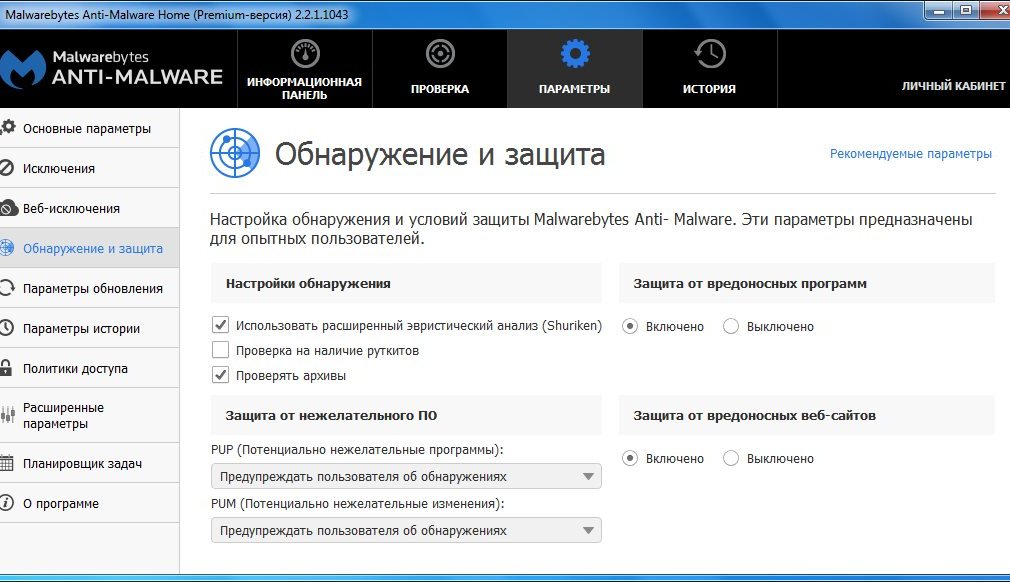Image resolution: width=1010 pixels, height=582 pixels.
Task: Click the sliders icon beside Расширенные параметры
Action: coord(8,415)
